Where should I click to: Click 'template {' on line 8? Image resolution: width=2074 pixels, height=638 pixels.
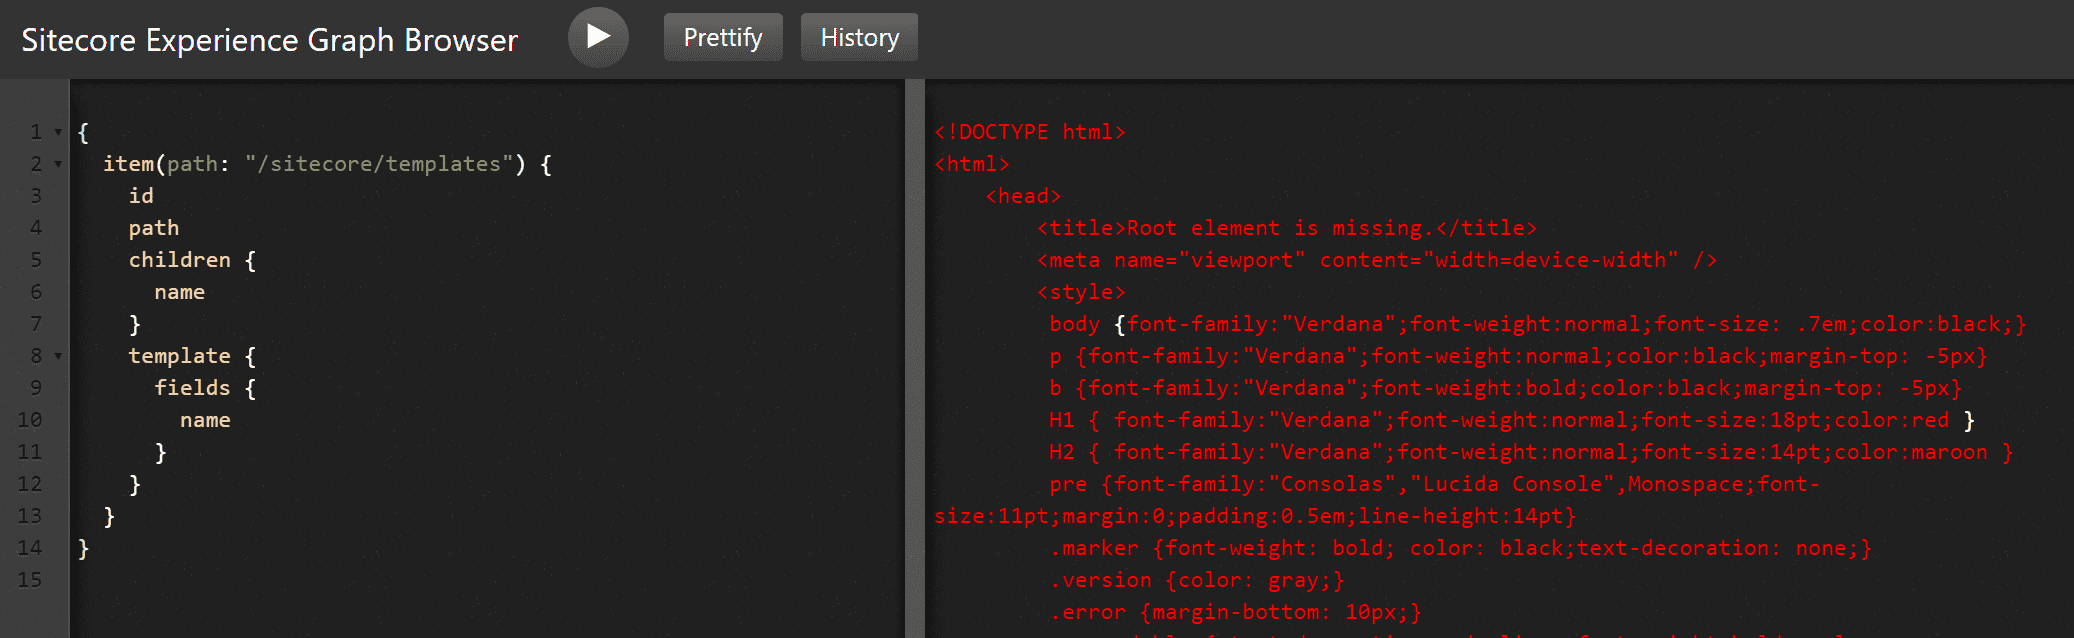click(192, 356)
